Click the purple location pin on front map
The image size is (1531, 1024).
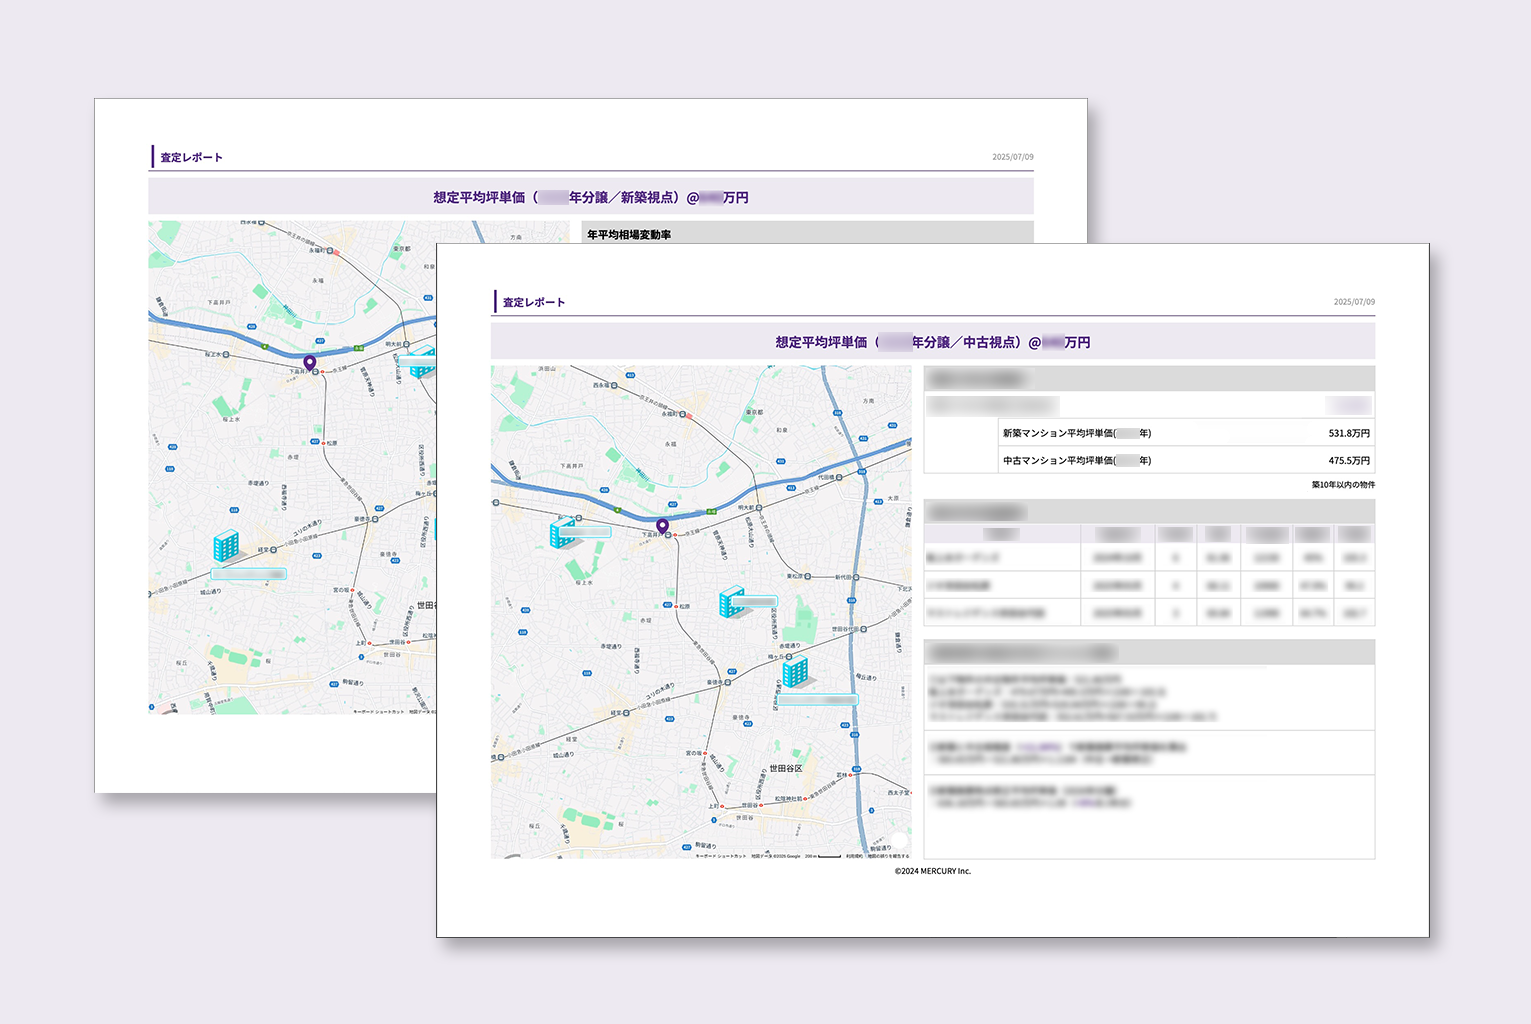662,526
